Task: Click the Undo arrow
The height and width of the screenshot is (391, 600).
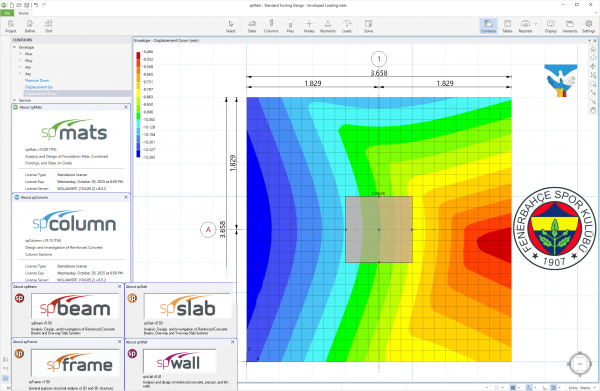Action: point(36,5)
